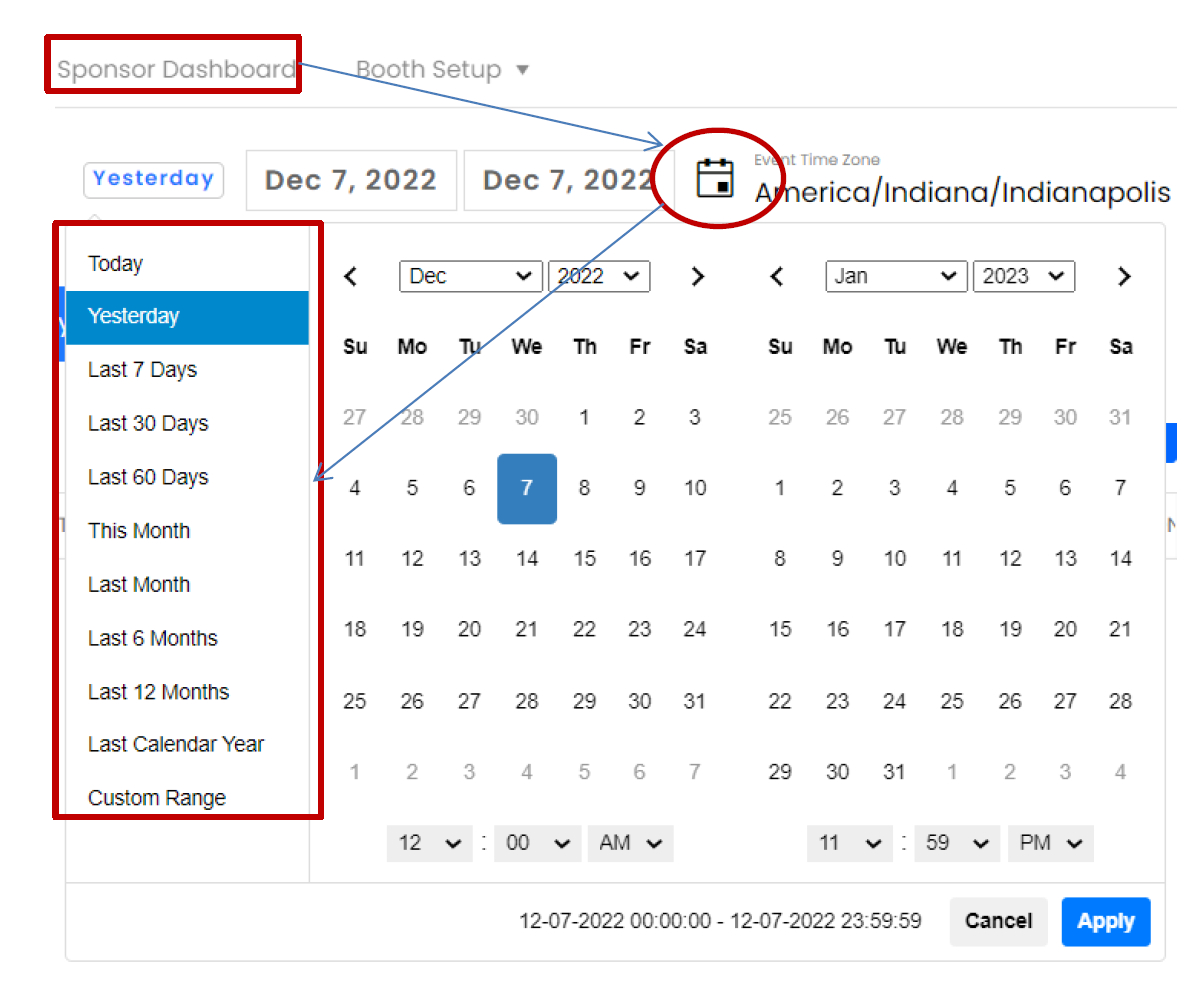Click the start date field Dec 7, 2022
This screenshot has height=1008, width=1204.
[351, 180]
